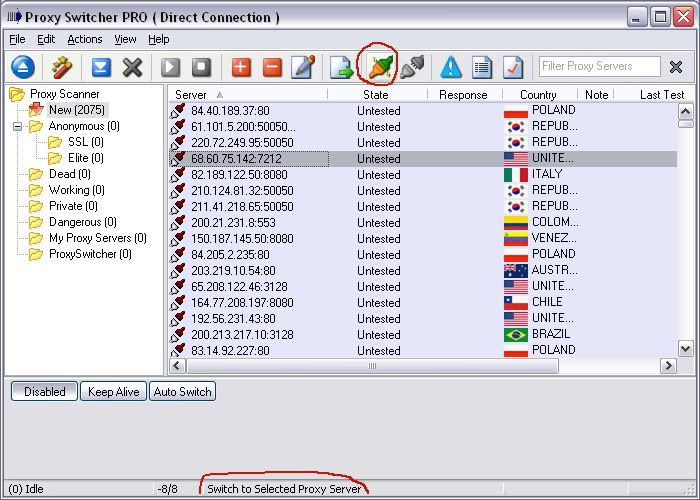The height and width of the screenshot is (500, 700).
Task: Select the Dangerous (0) folder
Action: click(x=83, y=222)
